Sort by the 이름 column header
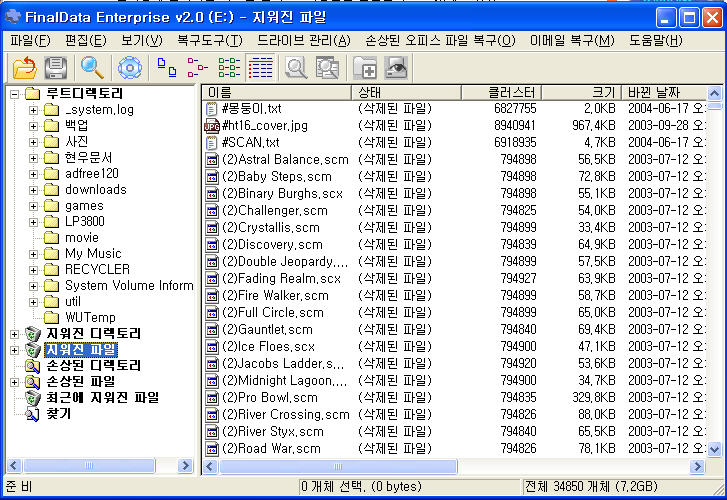Viewport: 727px width, 500px height. pyautogui.click(x=277, y=92)
